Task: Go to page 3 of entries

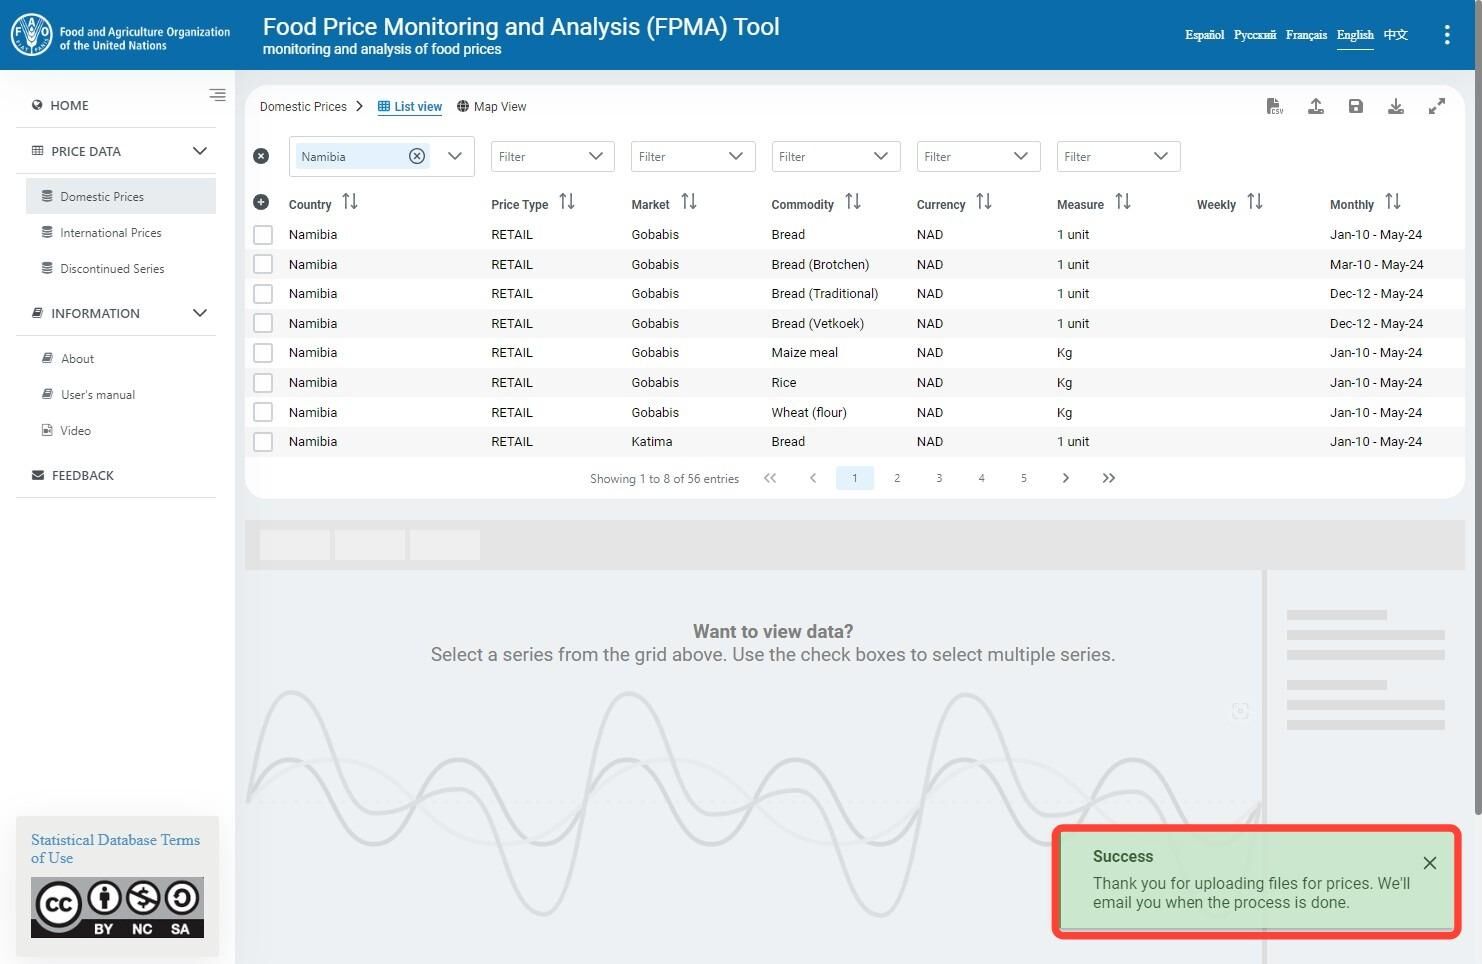Action: point(939,478)
